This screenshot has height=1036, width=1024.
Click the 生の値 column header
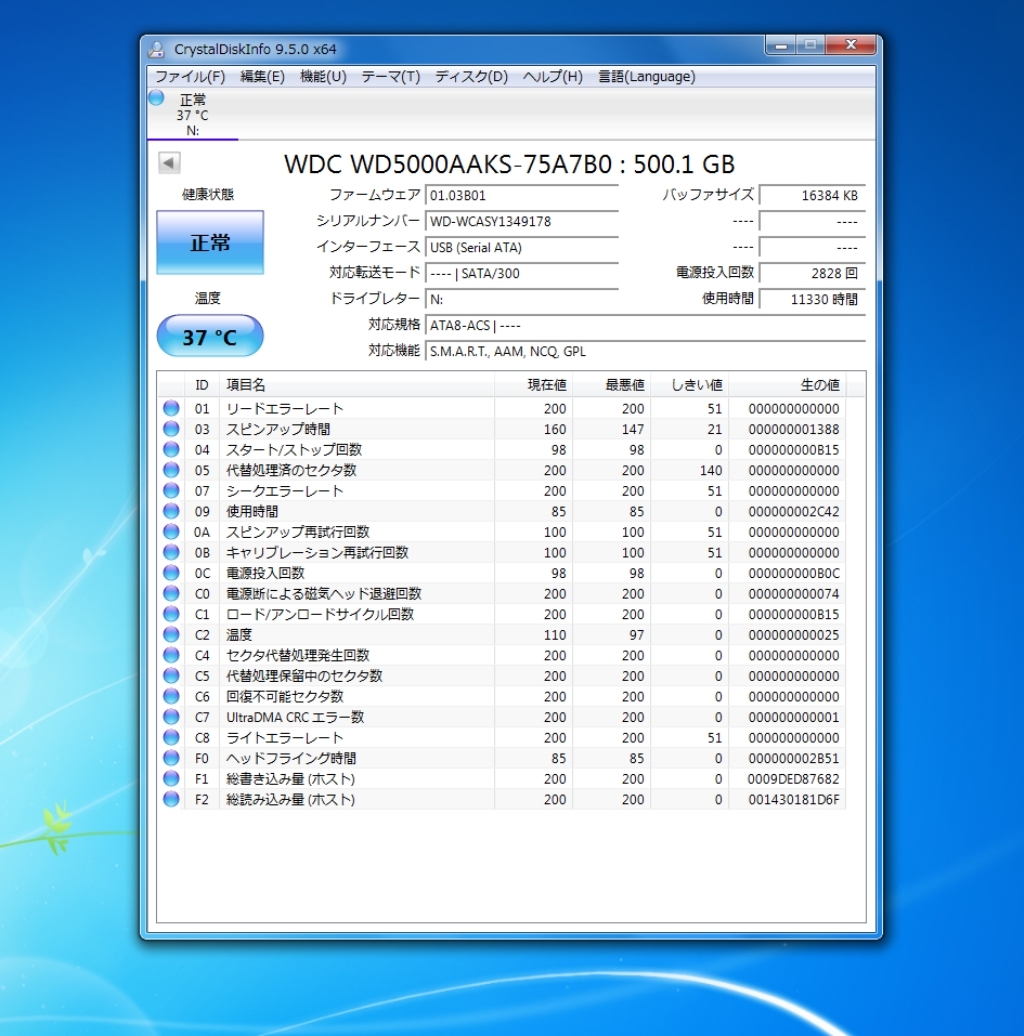coord(819,385)
